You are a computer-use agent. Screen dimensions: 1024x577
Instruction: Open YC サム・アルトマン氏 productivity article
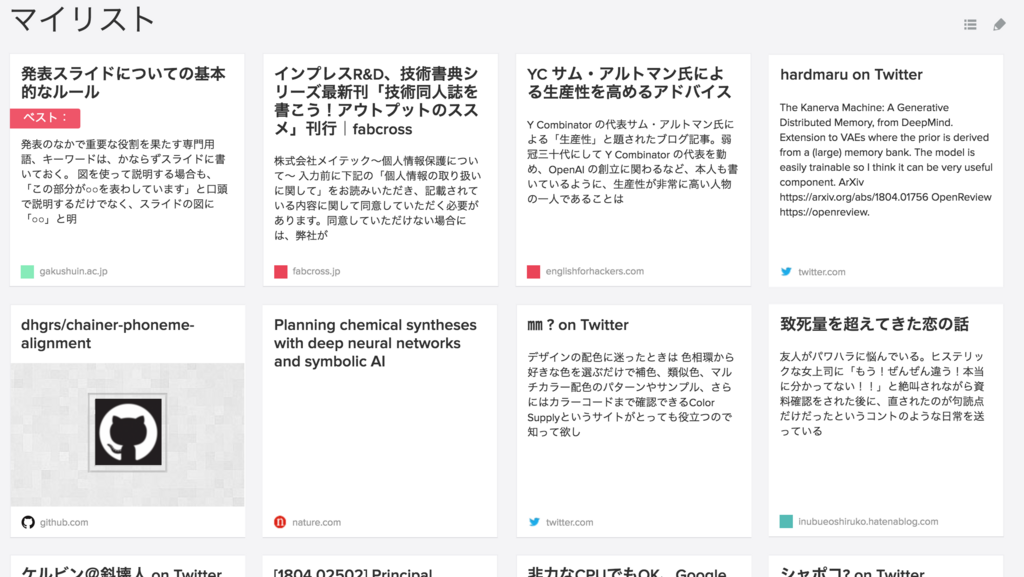[629, 83]
